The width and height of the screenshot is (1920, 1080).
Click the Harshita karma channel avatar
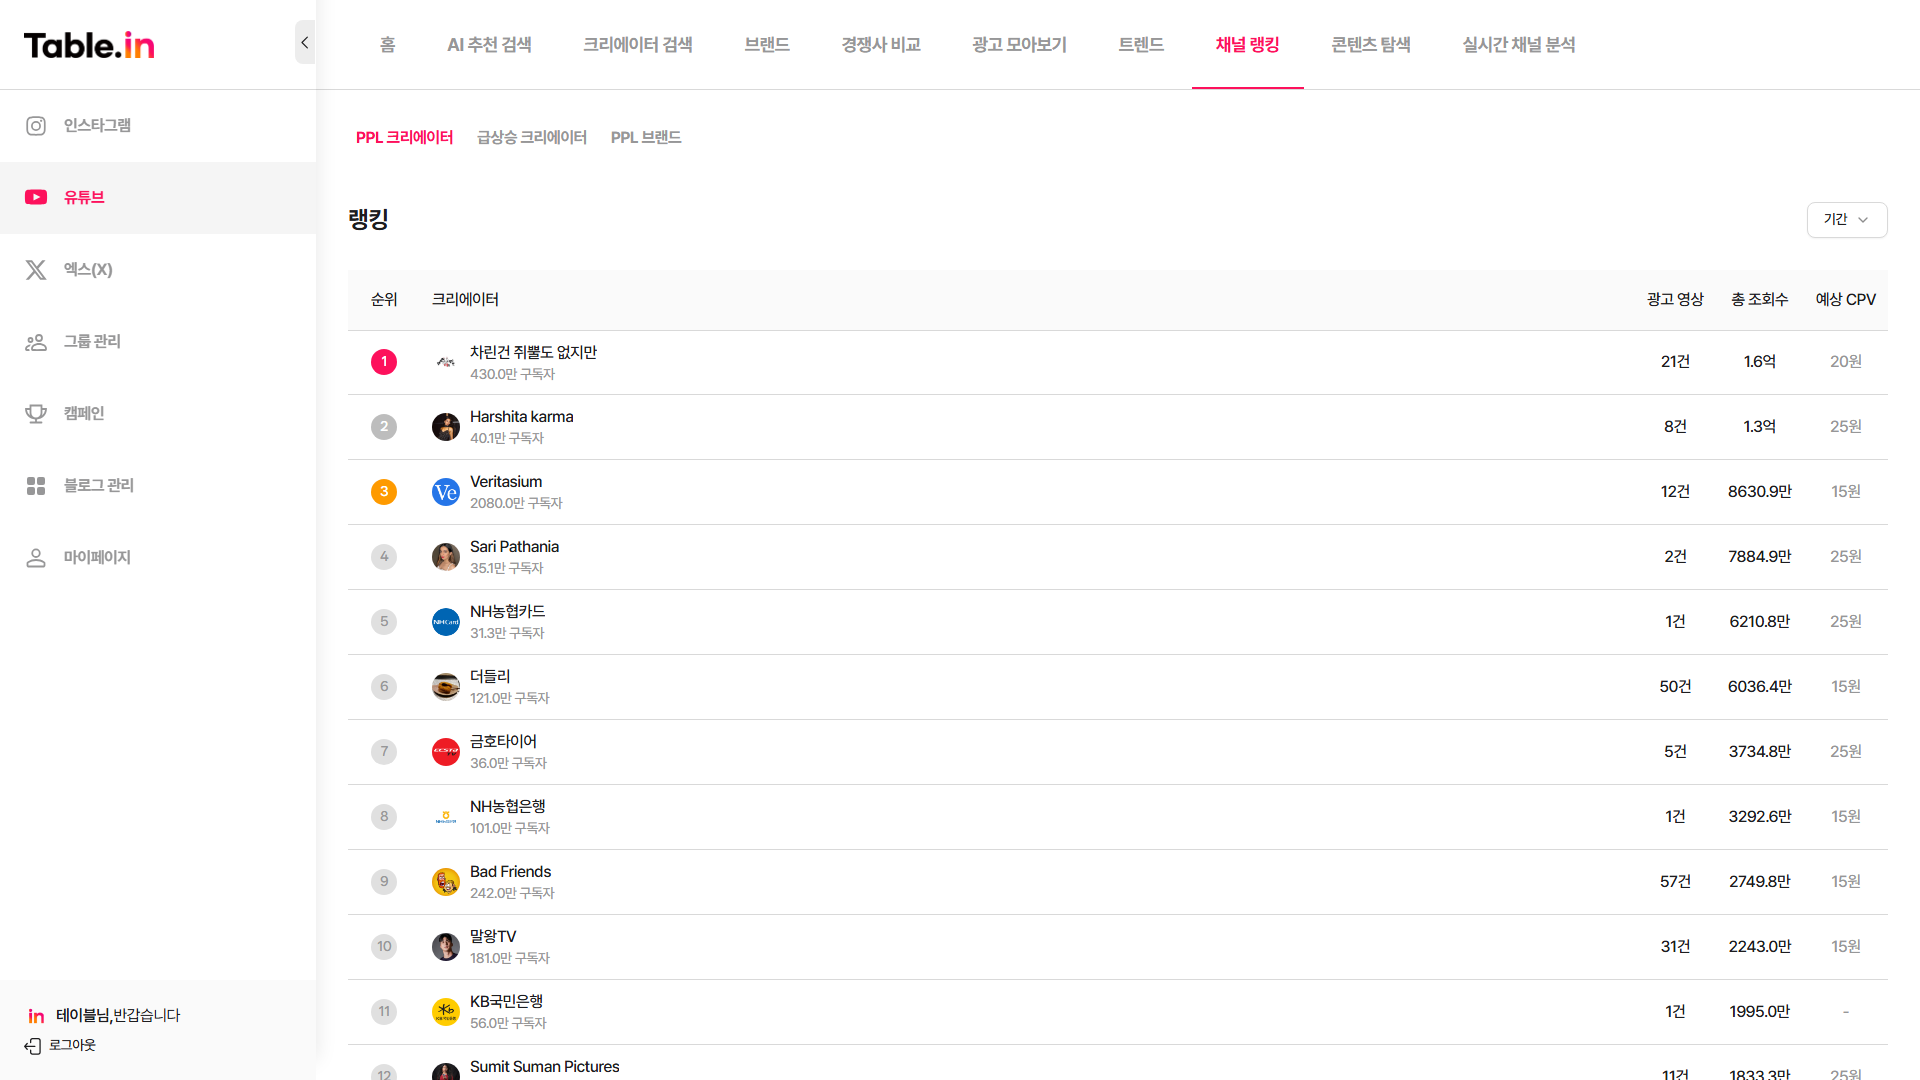click(446, 427)
